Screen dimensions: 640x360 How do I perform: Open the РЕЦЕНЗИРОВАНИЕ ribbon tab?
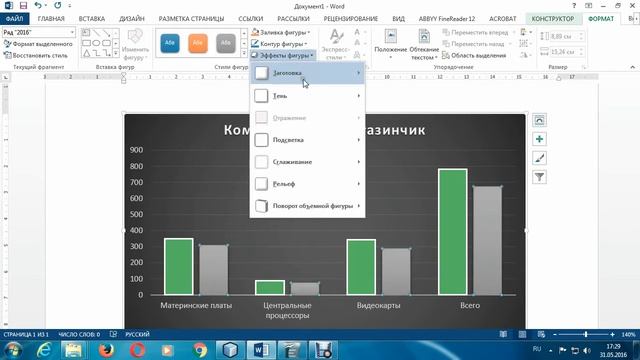tap(351, 19)
